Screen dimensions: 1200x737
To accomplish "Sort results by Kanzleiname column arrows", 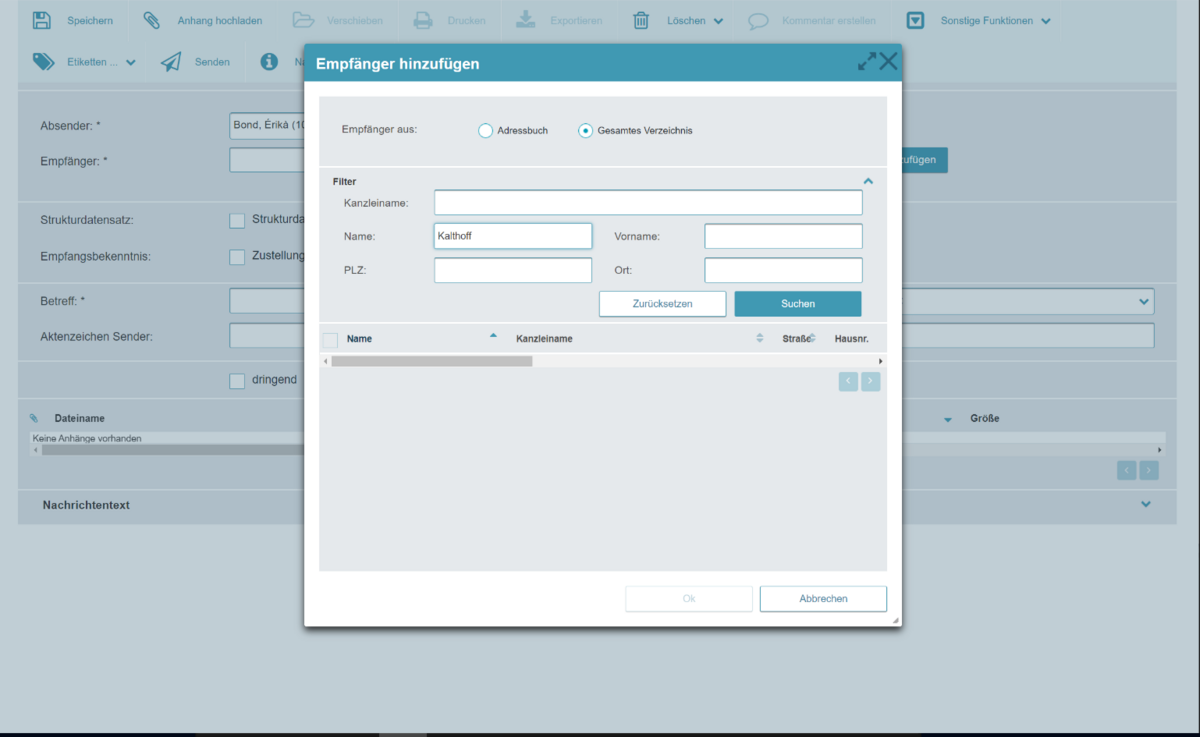I will (760, 338).
